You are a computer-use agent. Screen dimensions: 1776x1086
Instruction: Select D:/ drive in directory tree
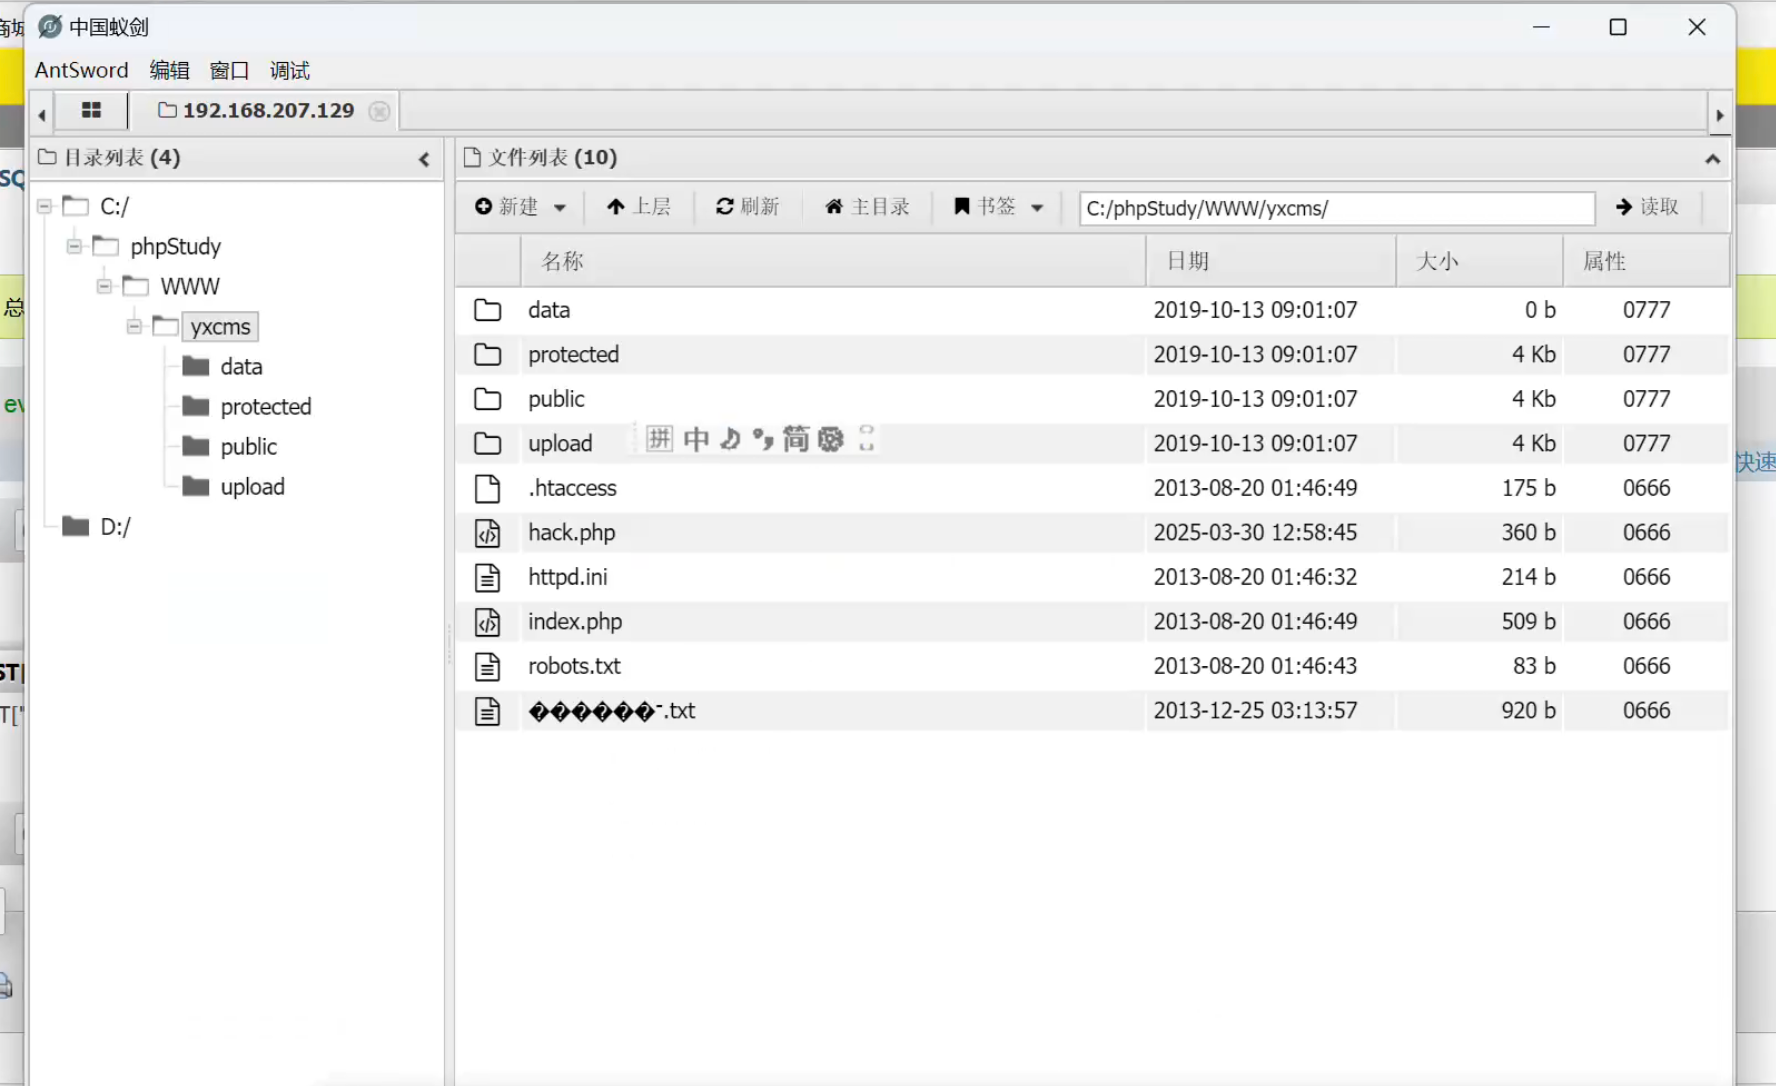coord(115,527)
